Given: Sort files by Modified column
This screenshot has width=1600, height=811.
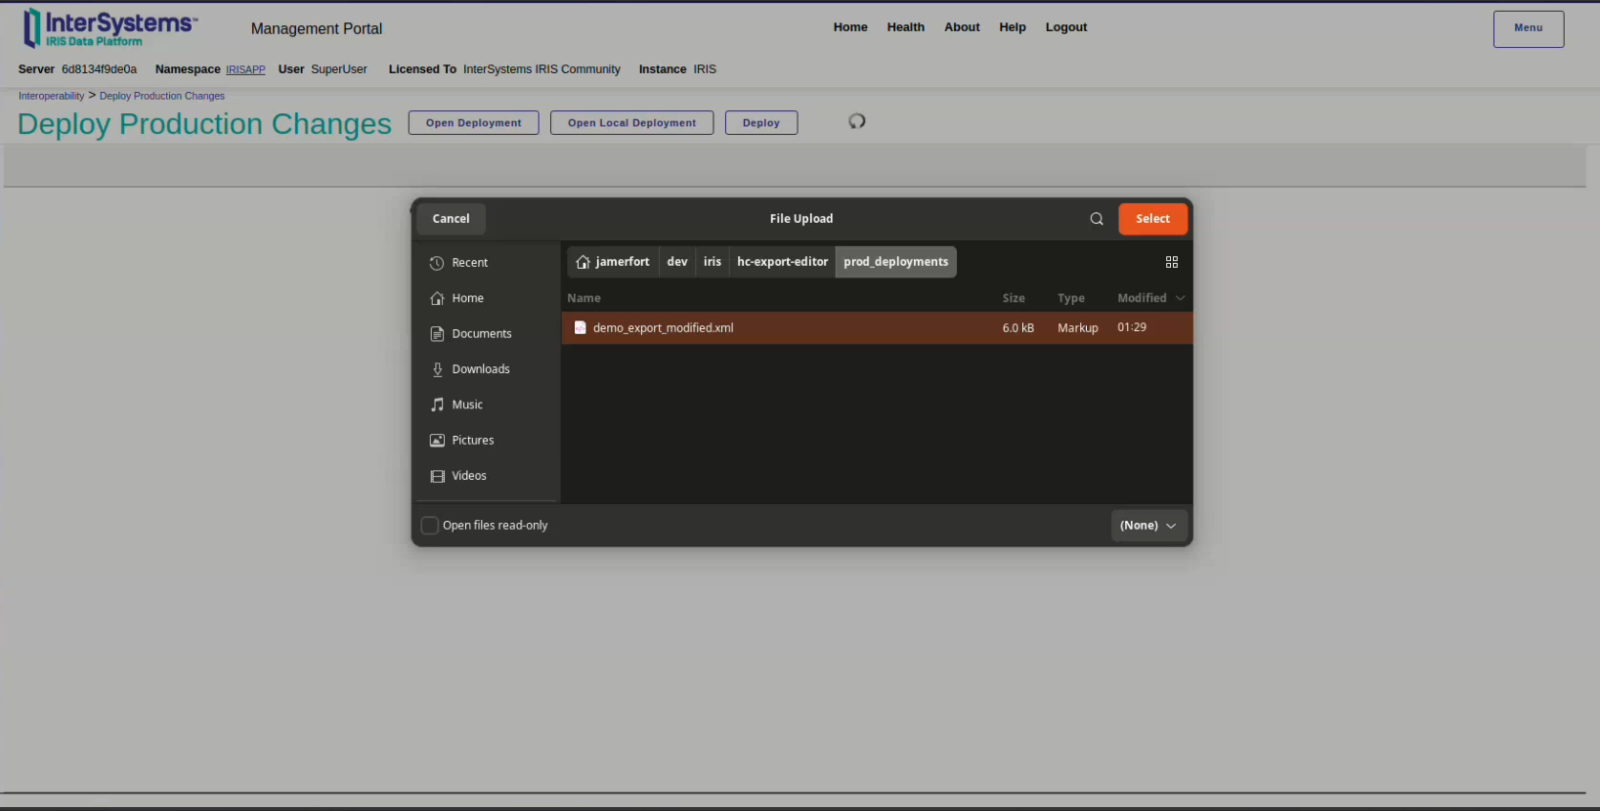Looking at the screenshot, I should pyautogui.click(x=1142, y=298).
